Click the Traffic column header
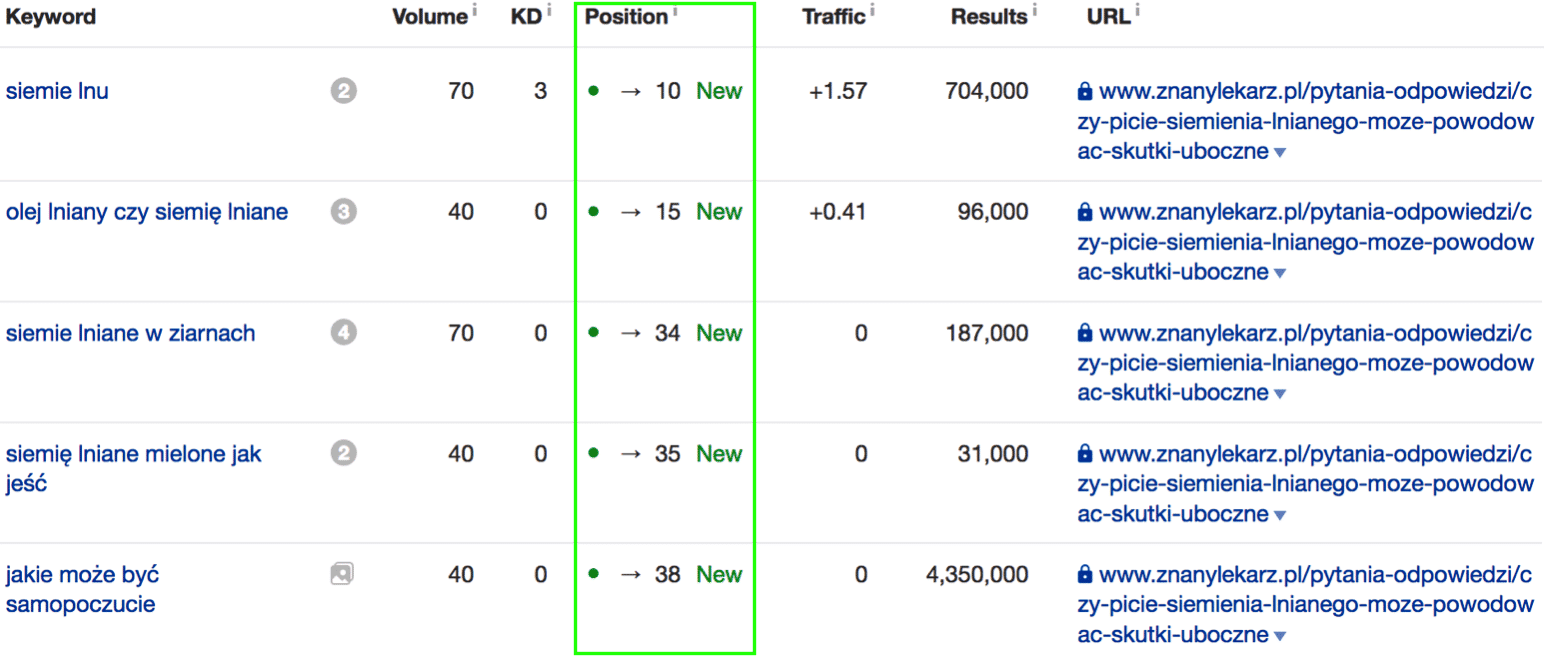This screenshot has height=658, width=1544. click(x=833, y=17)
